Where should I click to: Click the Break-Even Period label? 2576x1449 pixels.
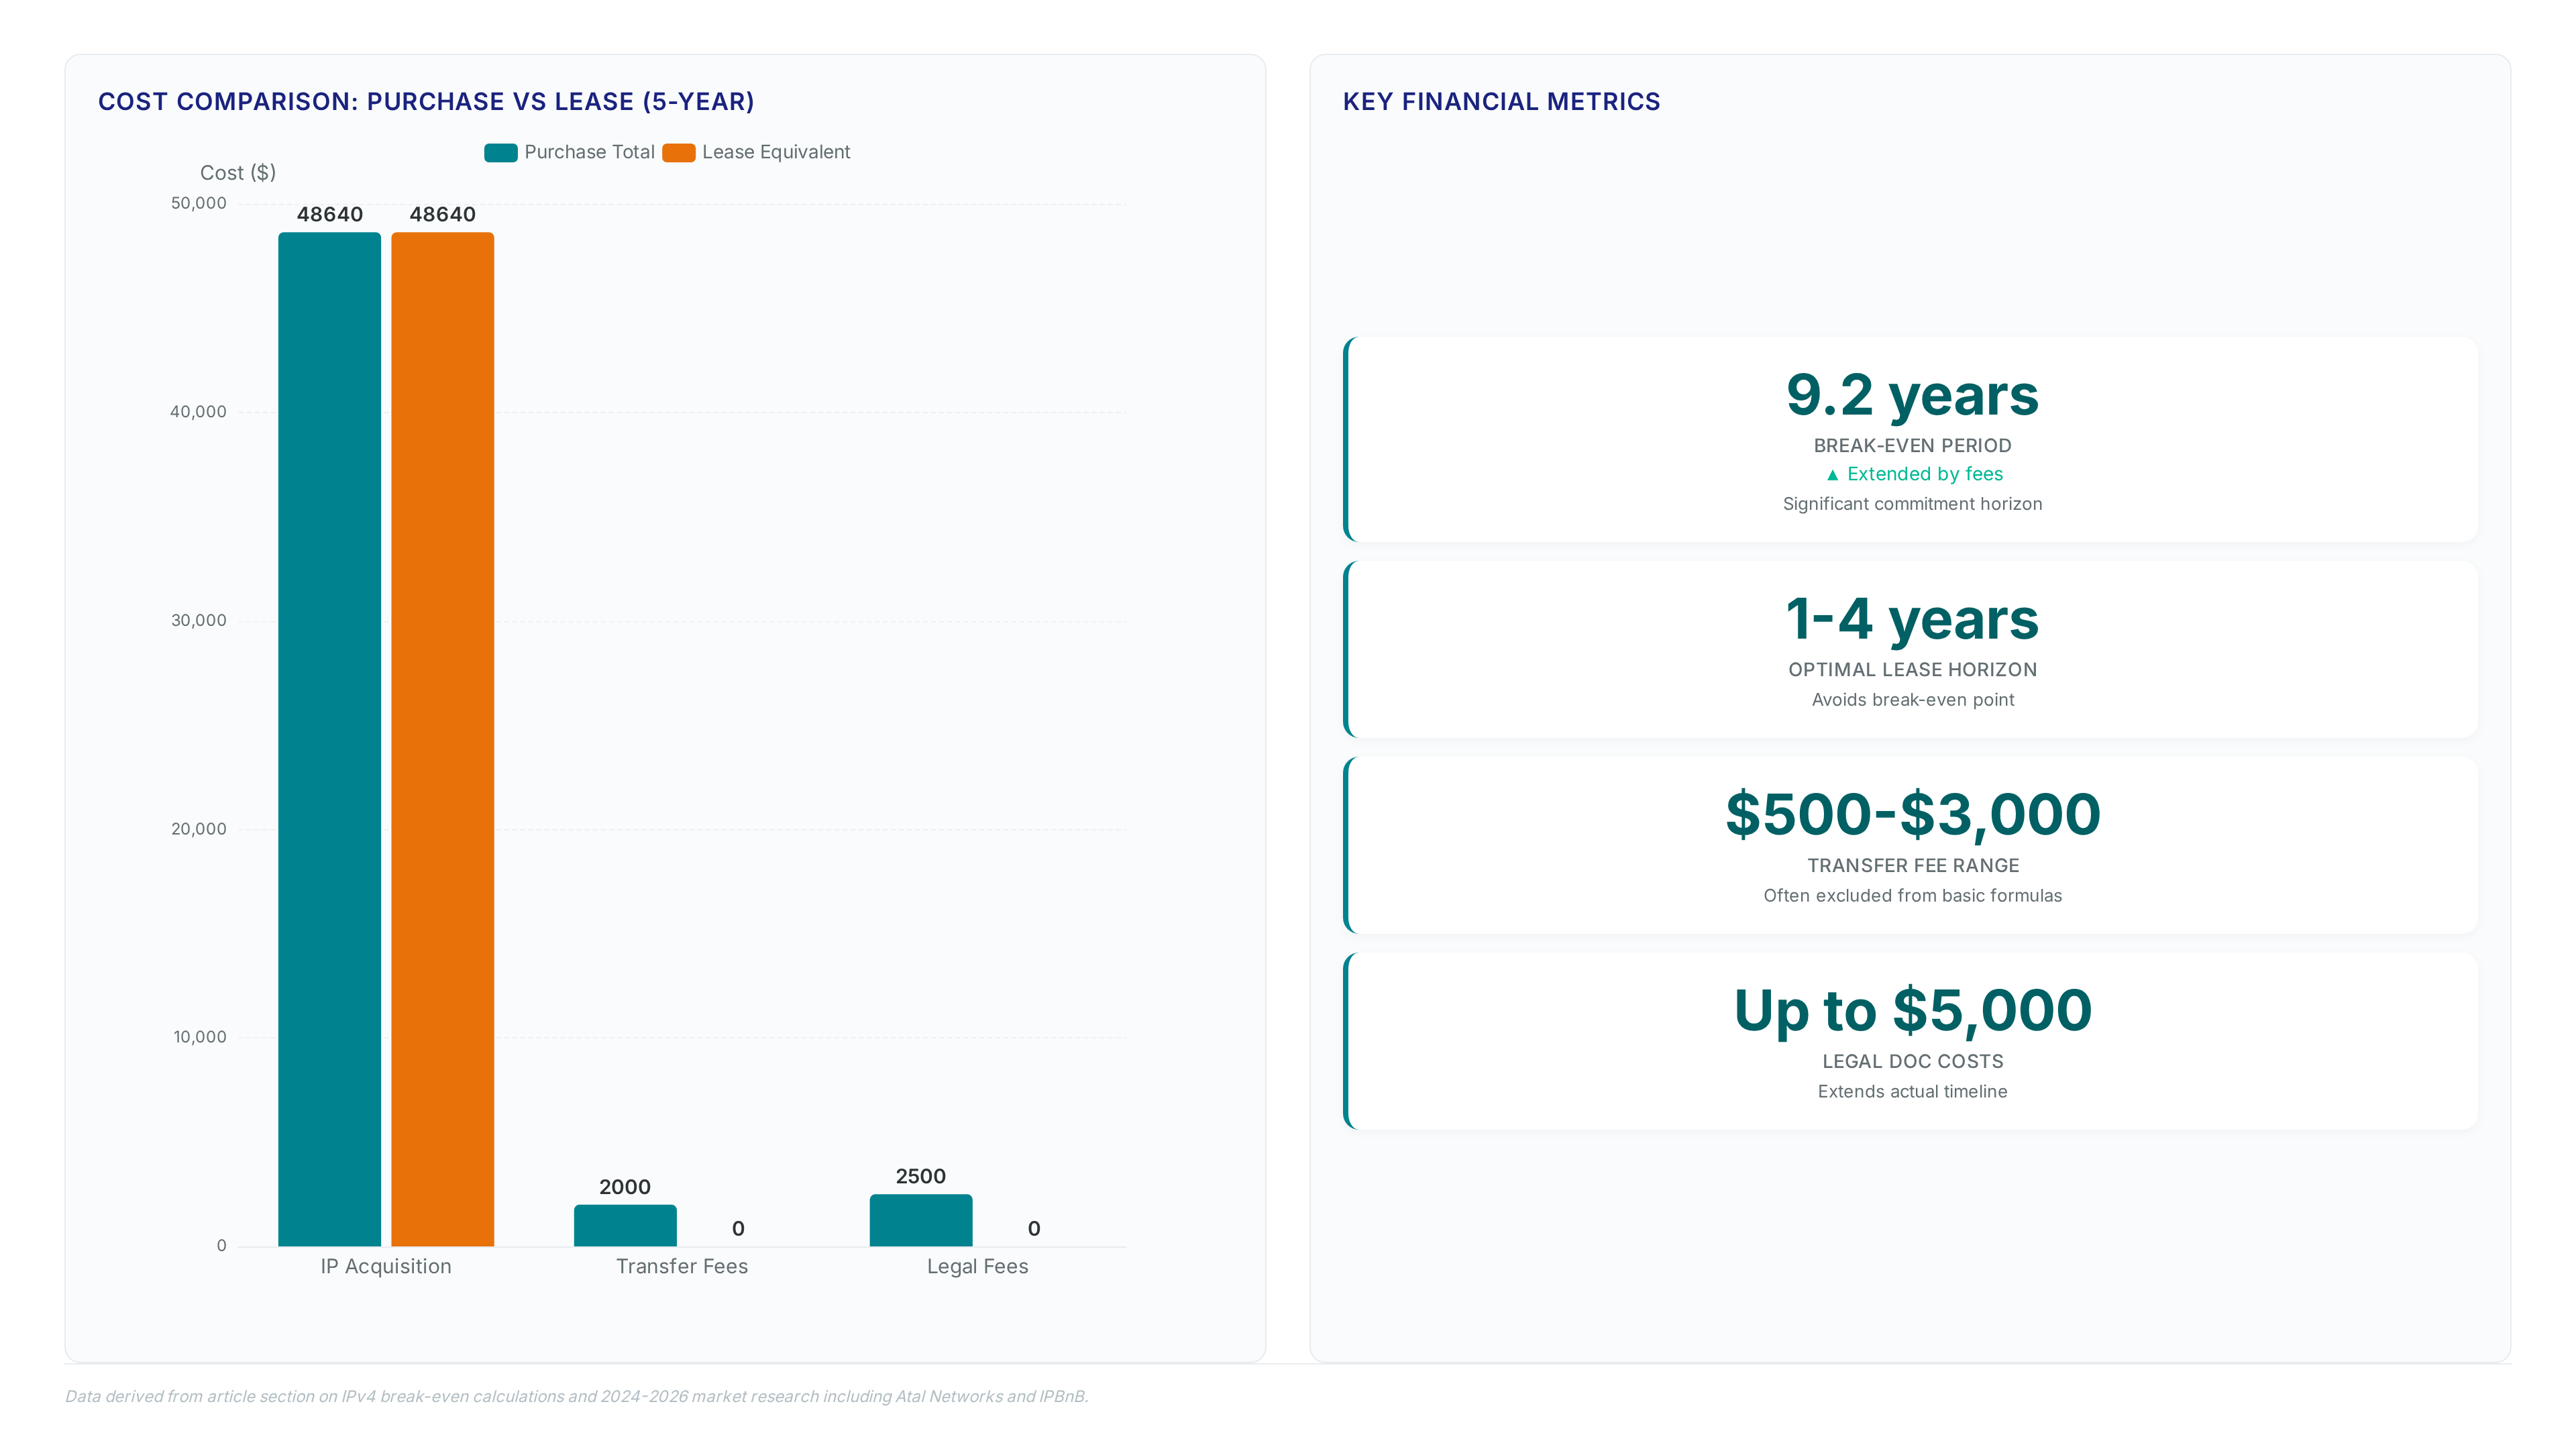pos(1912,446)
